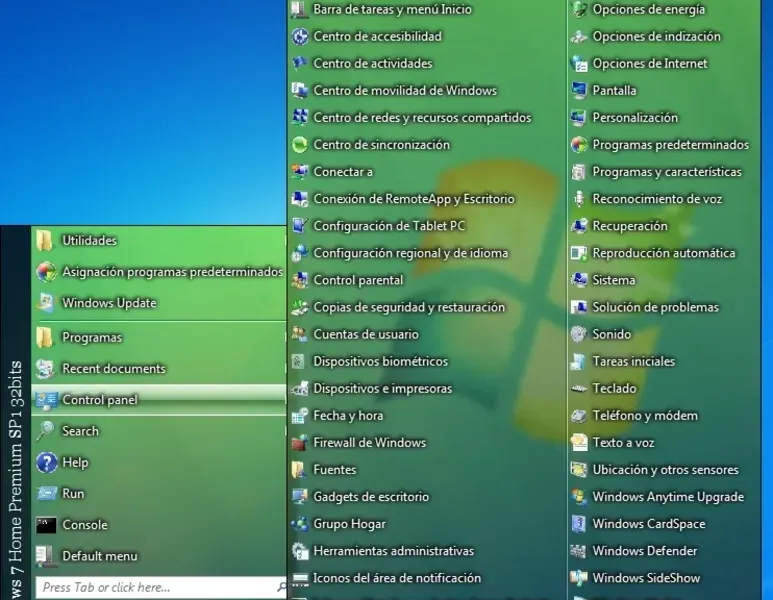Click the Centro de accesibilidad icon
The height and width of the screenshot is (600, 773).
click(x=300, y=36)
